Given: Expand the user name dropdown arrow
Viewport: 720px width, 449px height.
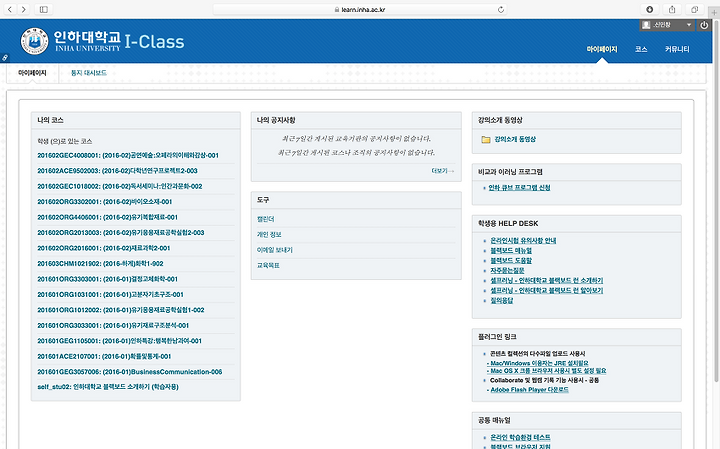Looking at the screenshot, I should coord(689,25).
